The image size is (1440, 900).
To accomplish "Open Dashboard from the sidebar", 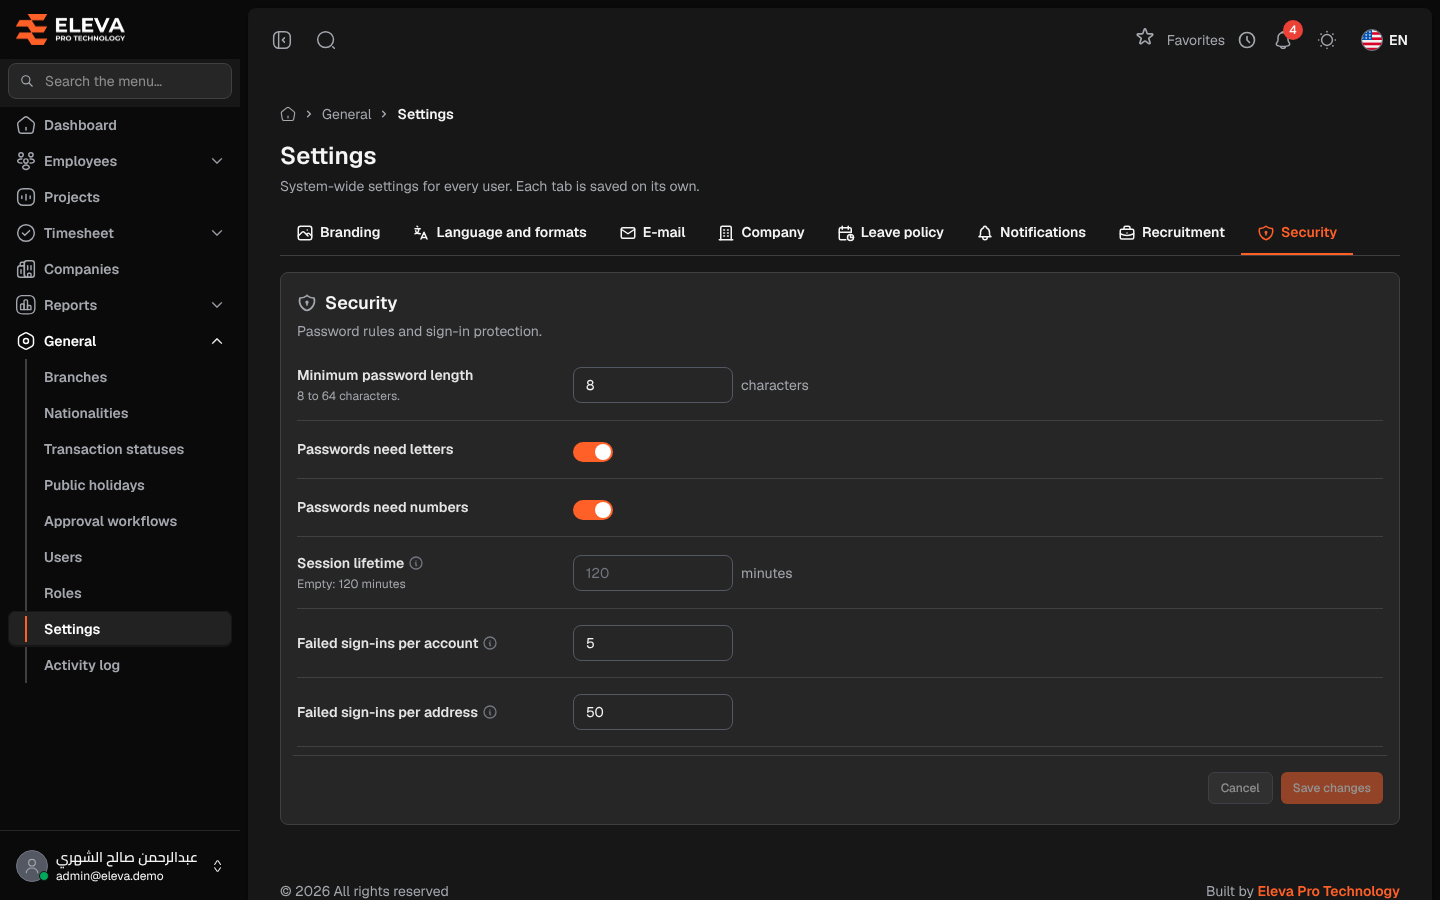I will coord(120,125).
